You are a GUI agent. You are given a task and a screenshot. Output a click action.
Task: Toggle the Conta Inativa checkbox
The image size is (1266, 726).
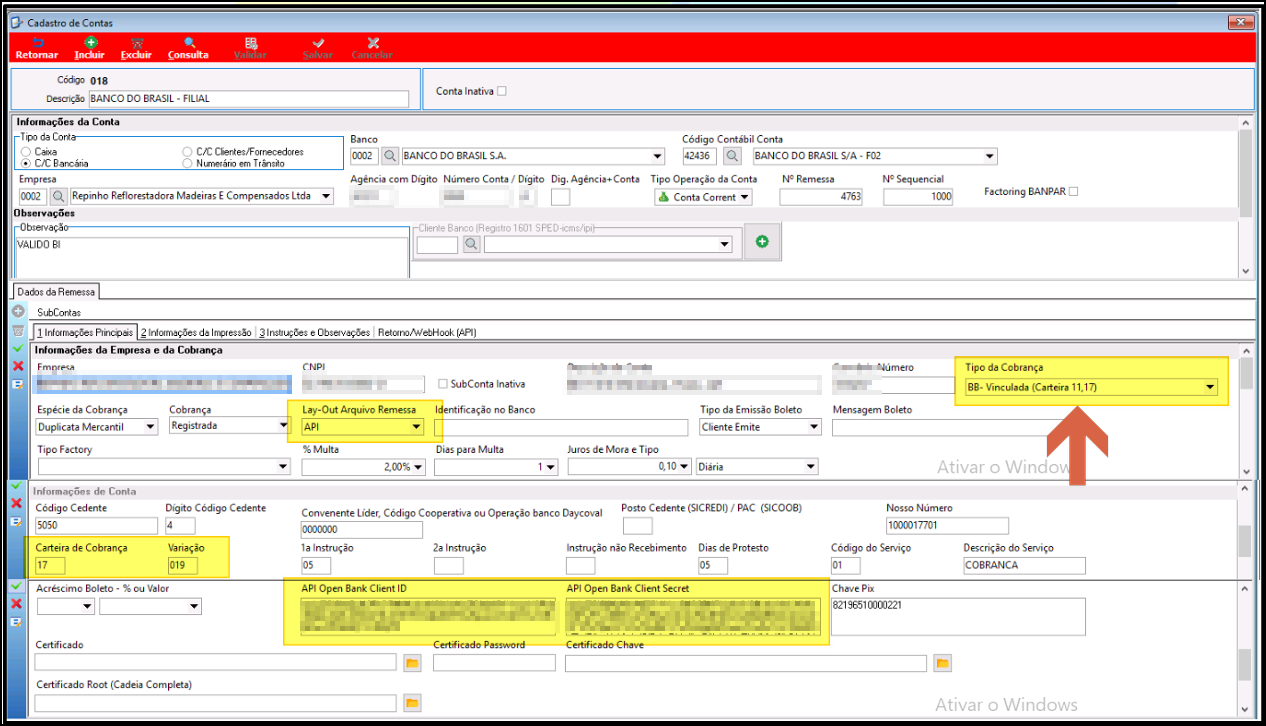[x=502, y=91]
